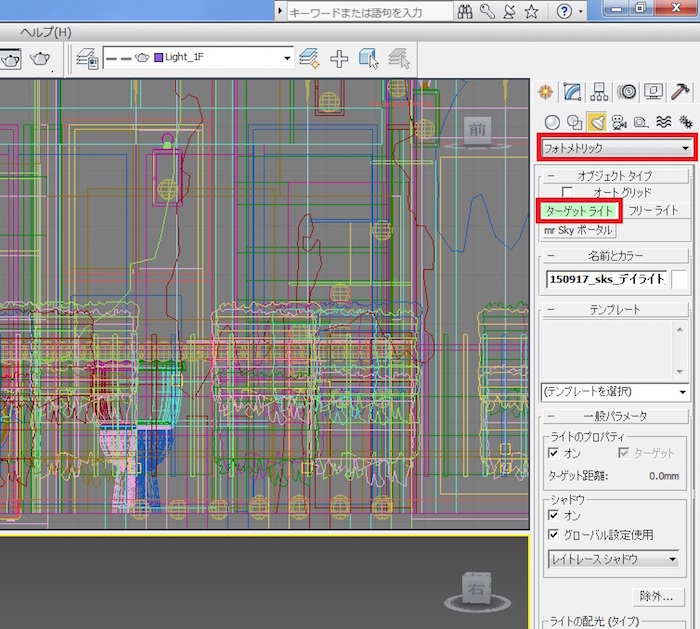This screenshot has height=629, width=700.
Task: Select the Cameras category icon
Action: [x=619, y=122]
